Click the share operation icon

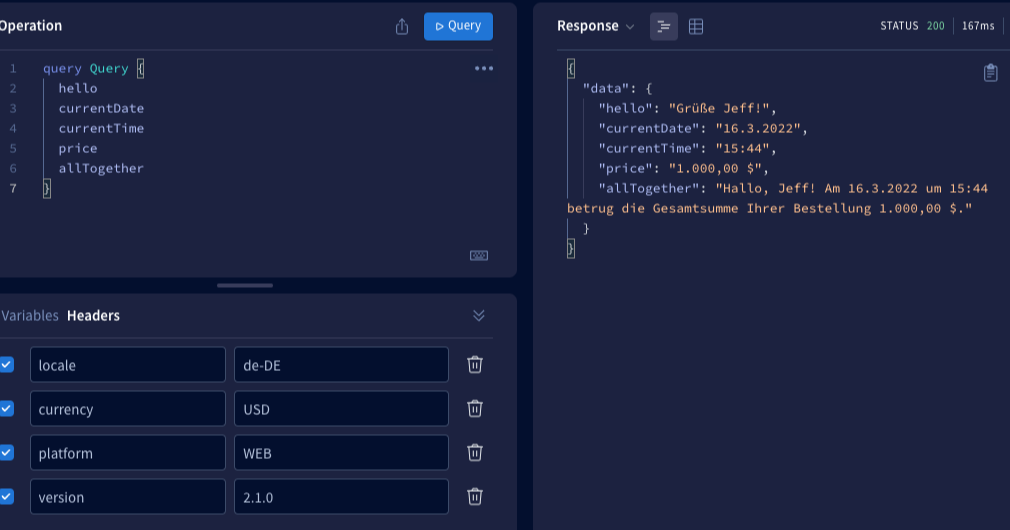(402, 27)
